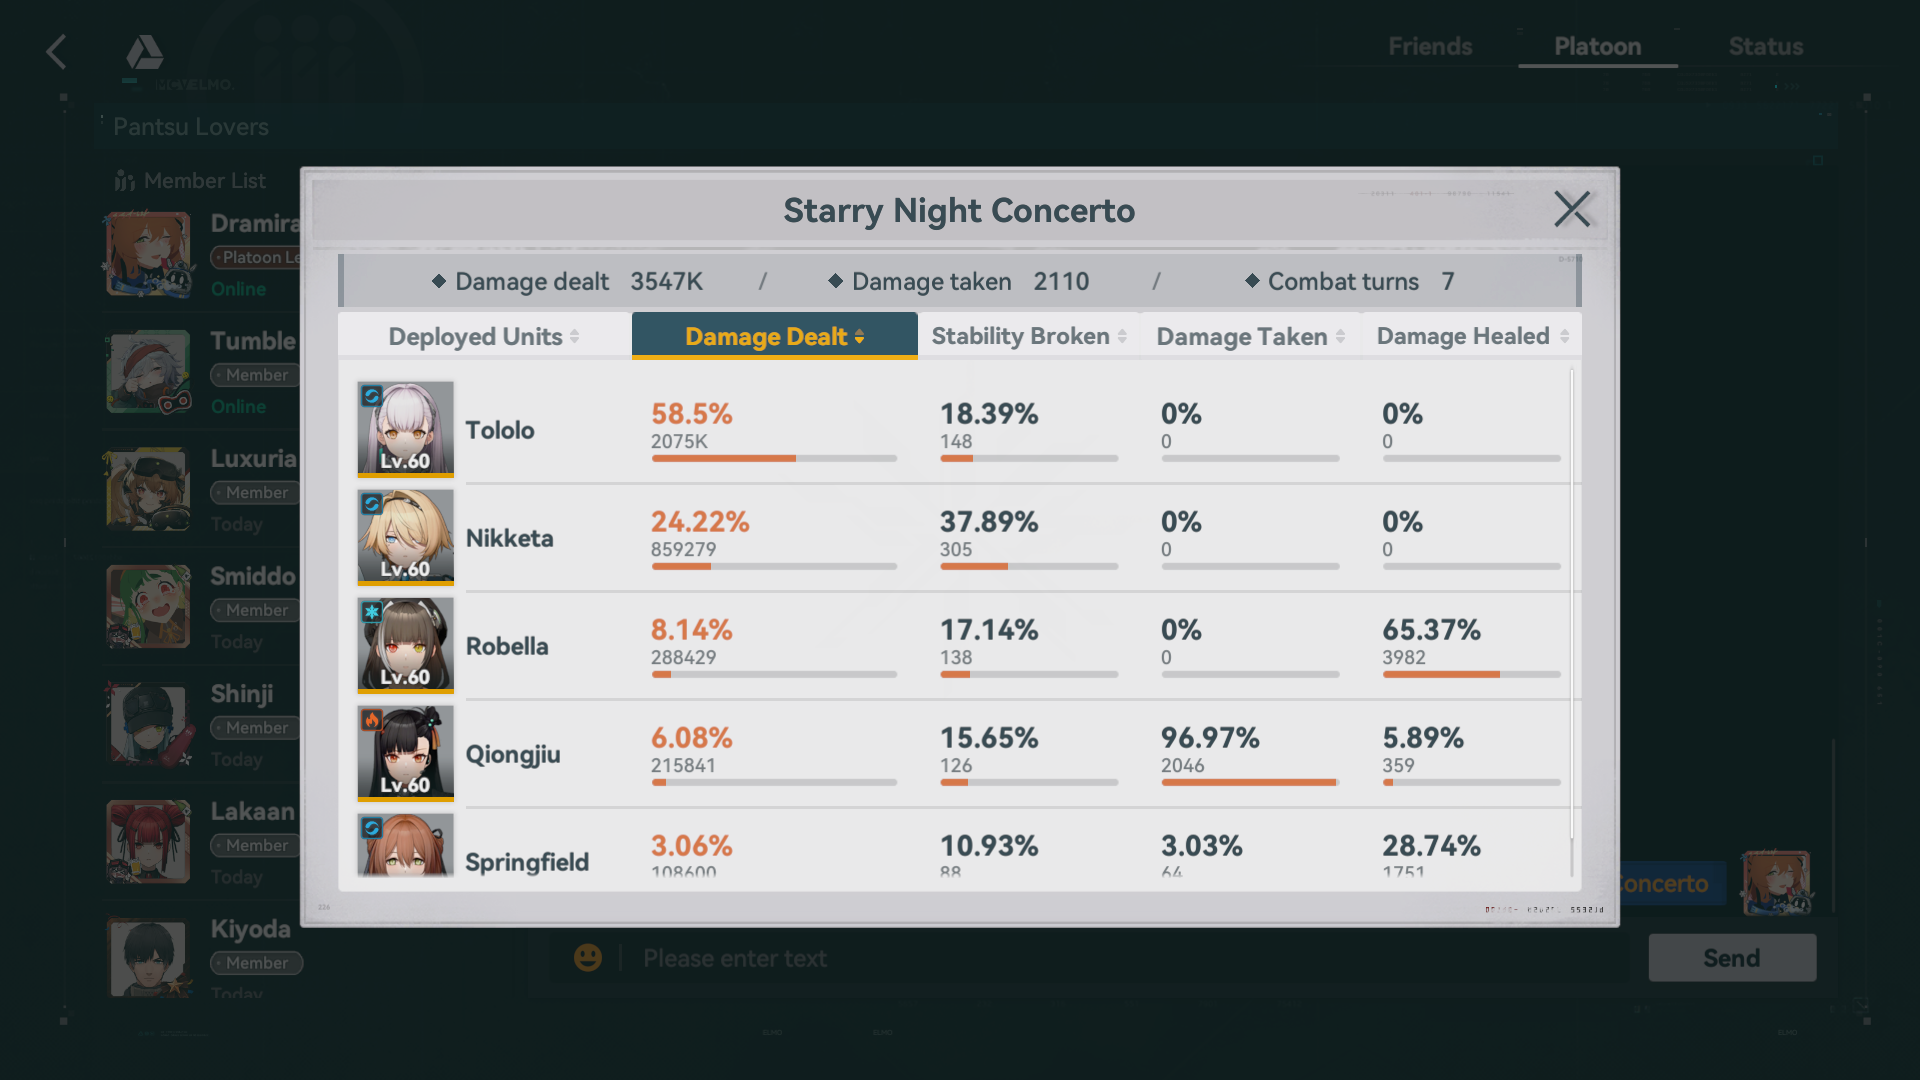Switch to the Friends tab
Viewport: 1920px width, 1080px height.
[x=1430, y=47]
